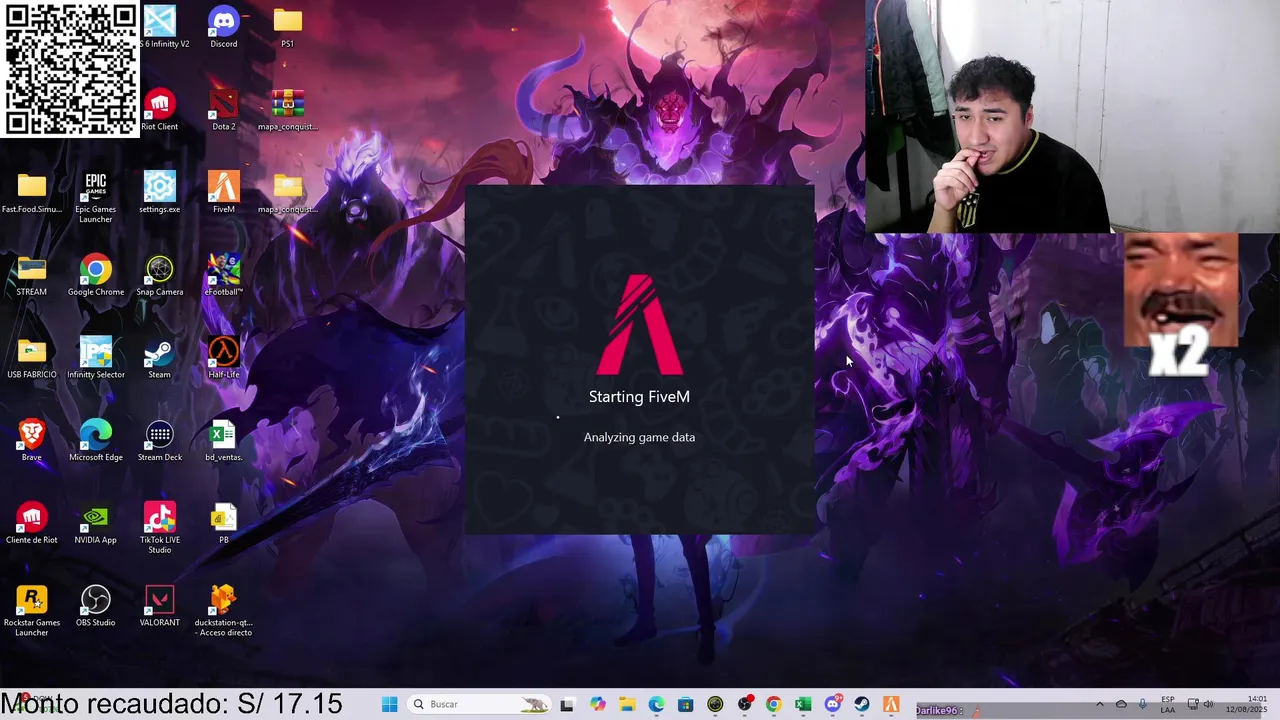1280x720 pixels.
Task: Launch Dota 2 from the desktop
Action: coord(223,109)
